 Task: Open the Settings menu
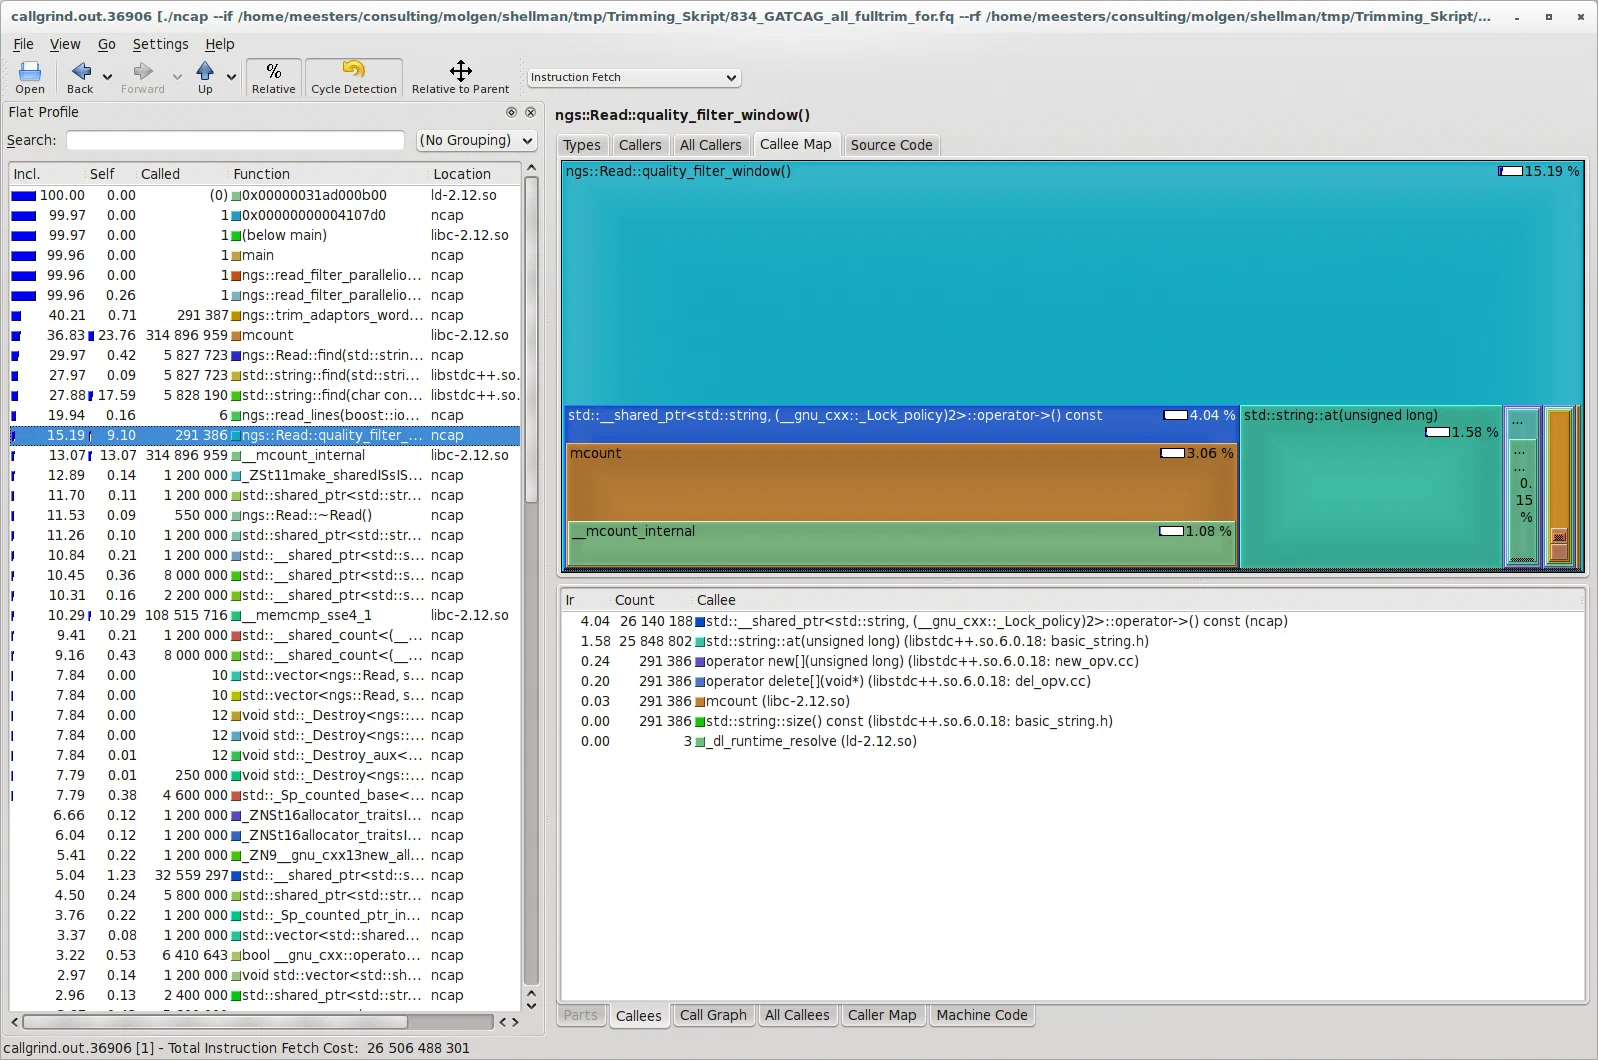click(160, 44)
